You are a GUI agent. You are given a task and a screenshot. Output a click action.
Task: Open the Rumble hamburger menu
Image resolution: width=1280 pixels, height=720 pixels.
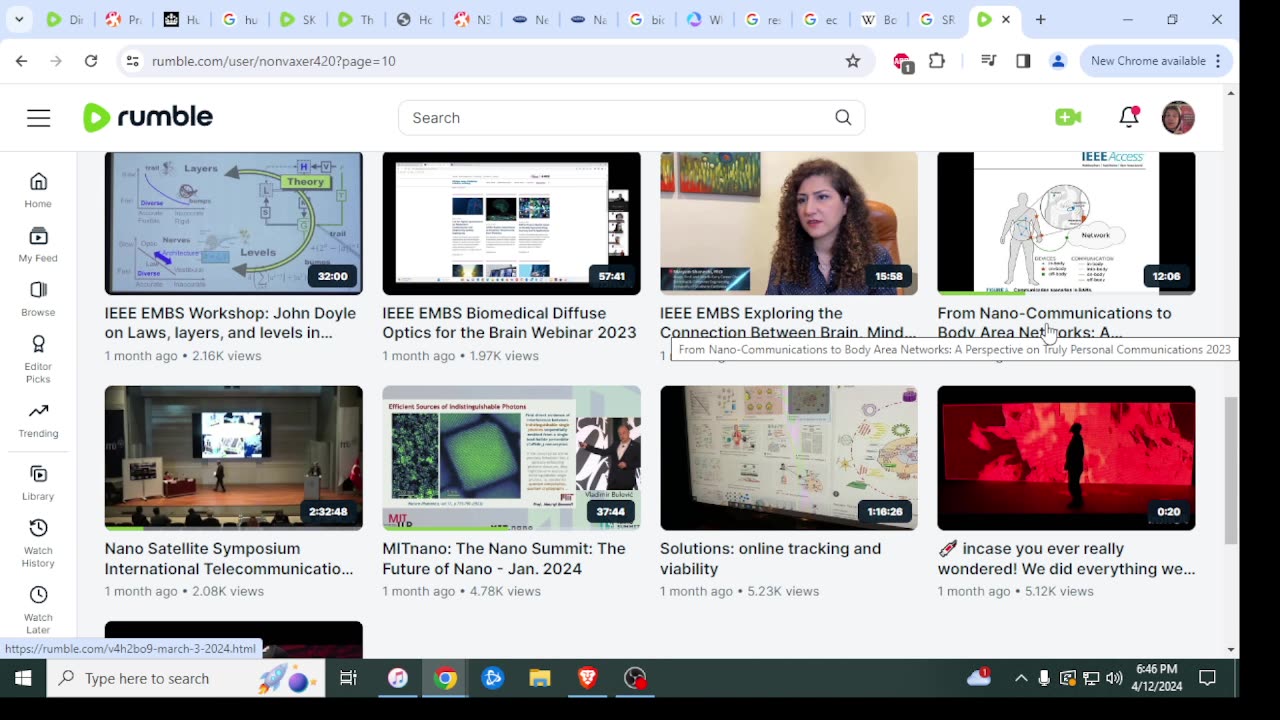pyautogui.click(x=38, y=118)
